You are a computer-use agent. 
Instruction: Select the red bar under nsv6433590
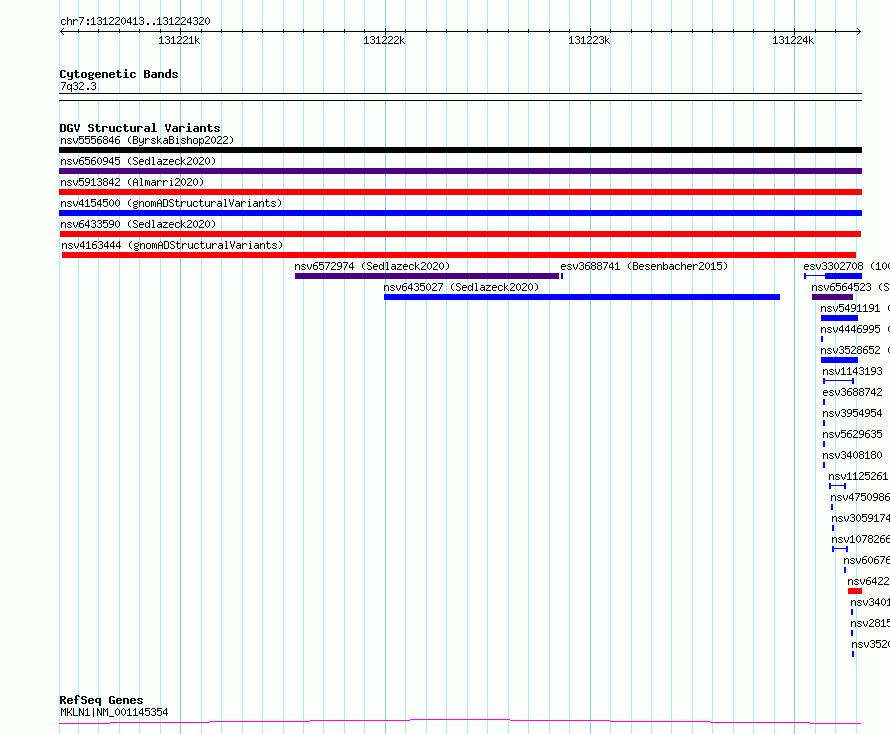click(x=460, y=234)
